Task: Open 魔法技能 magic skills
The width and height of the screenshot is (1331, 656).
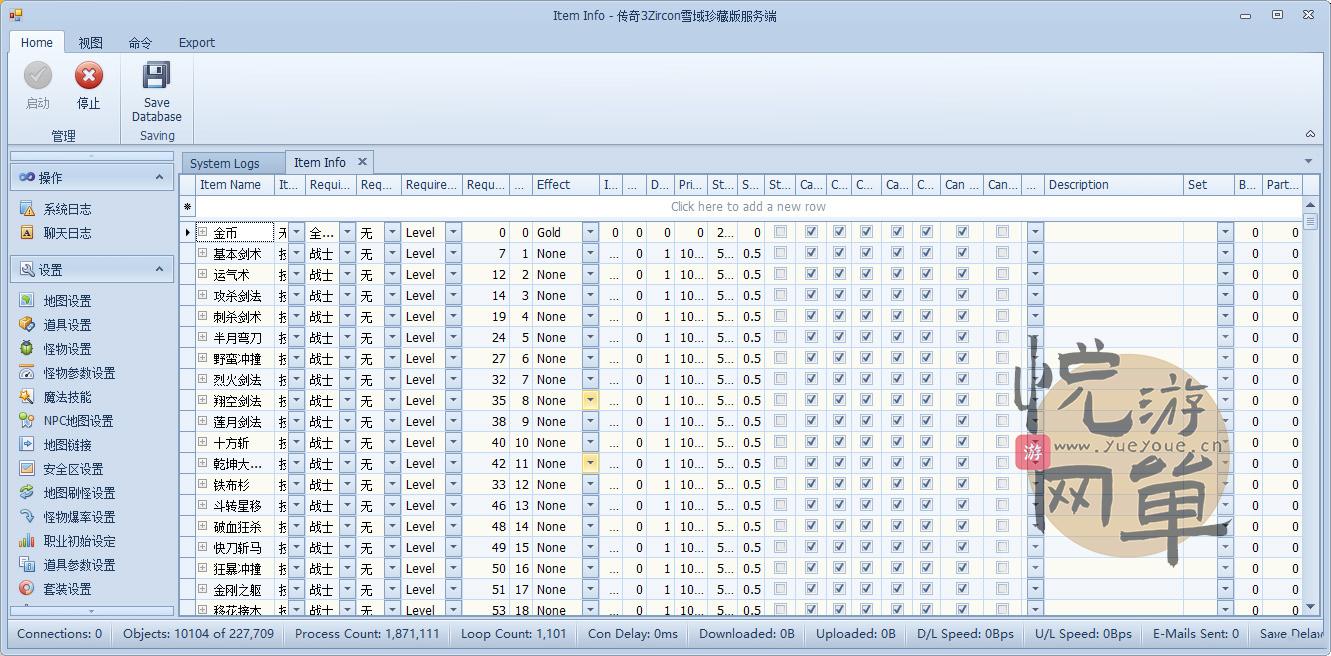Action: click(66, 397)
